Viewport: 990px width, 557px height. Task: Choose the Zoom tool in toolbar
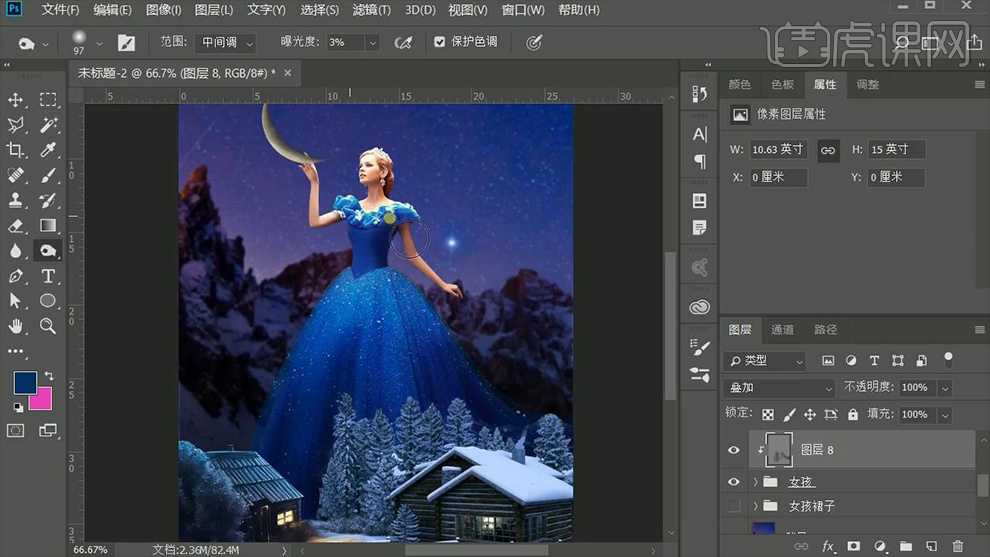tap(48, 326)
